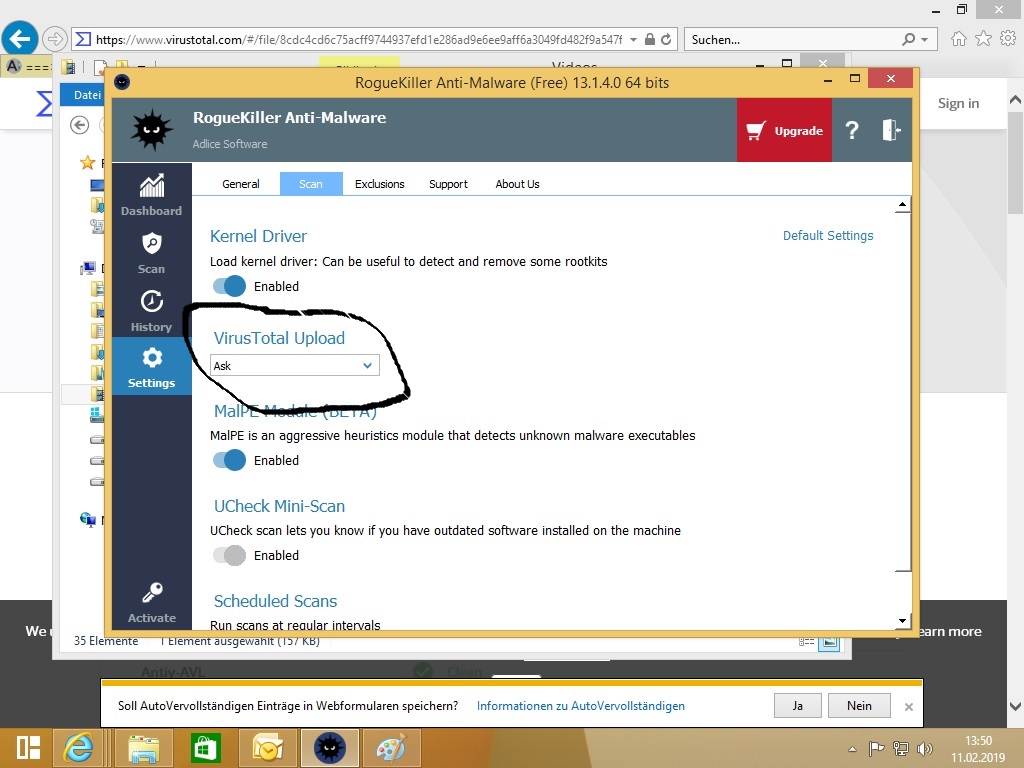Open the address bar dropdown arrow
Viewport: 1024px width, 768px height.
(x=633, y=39)
